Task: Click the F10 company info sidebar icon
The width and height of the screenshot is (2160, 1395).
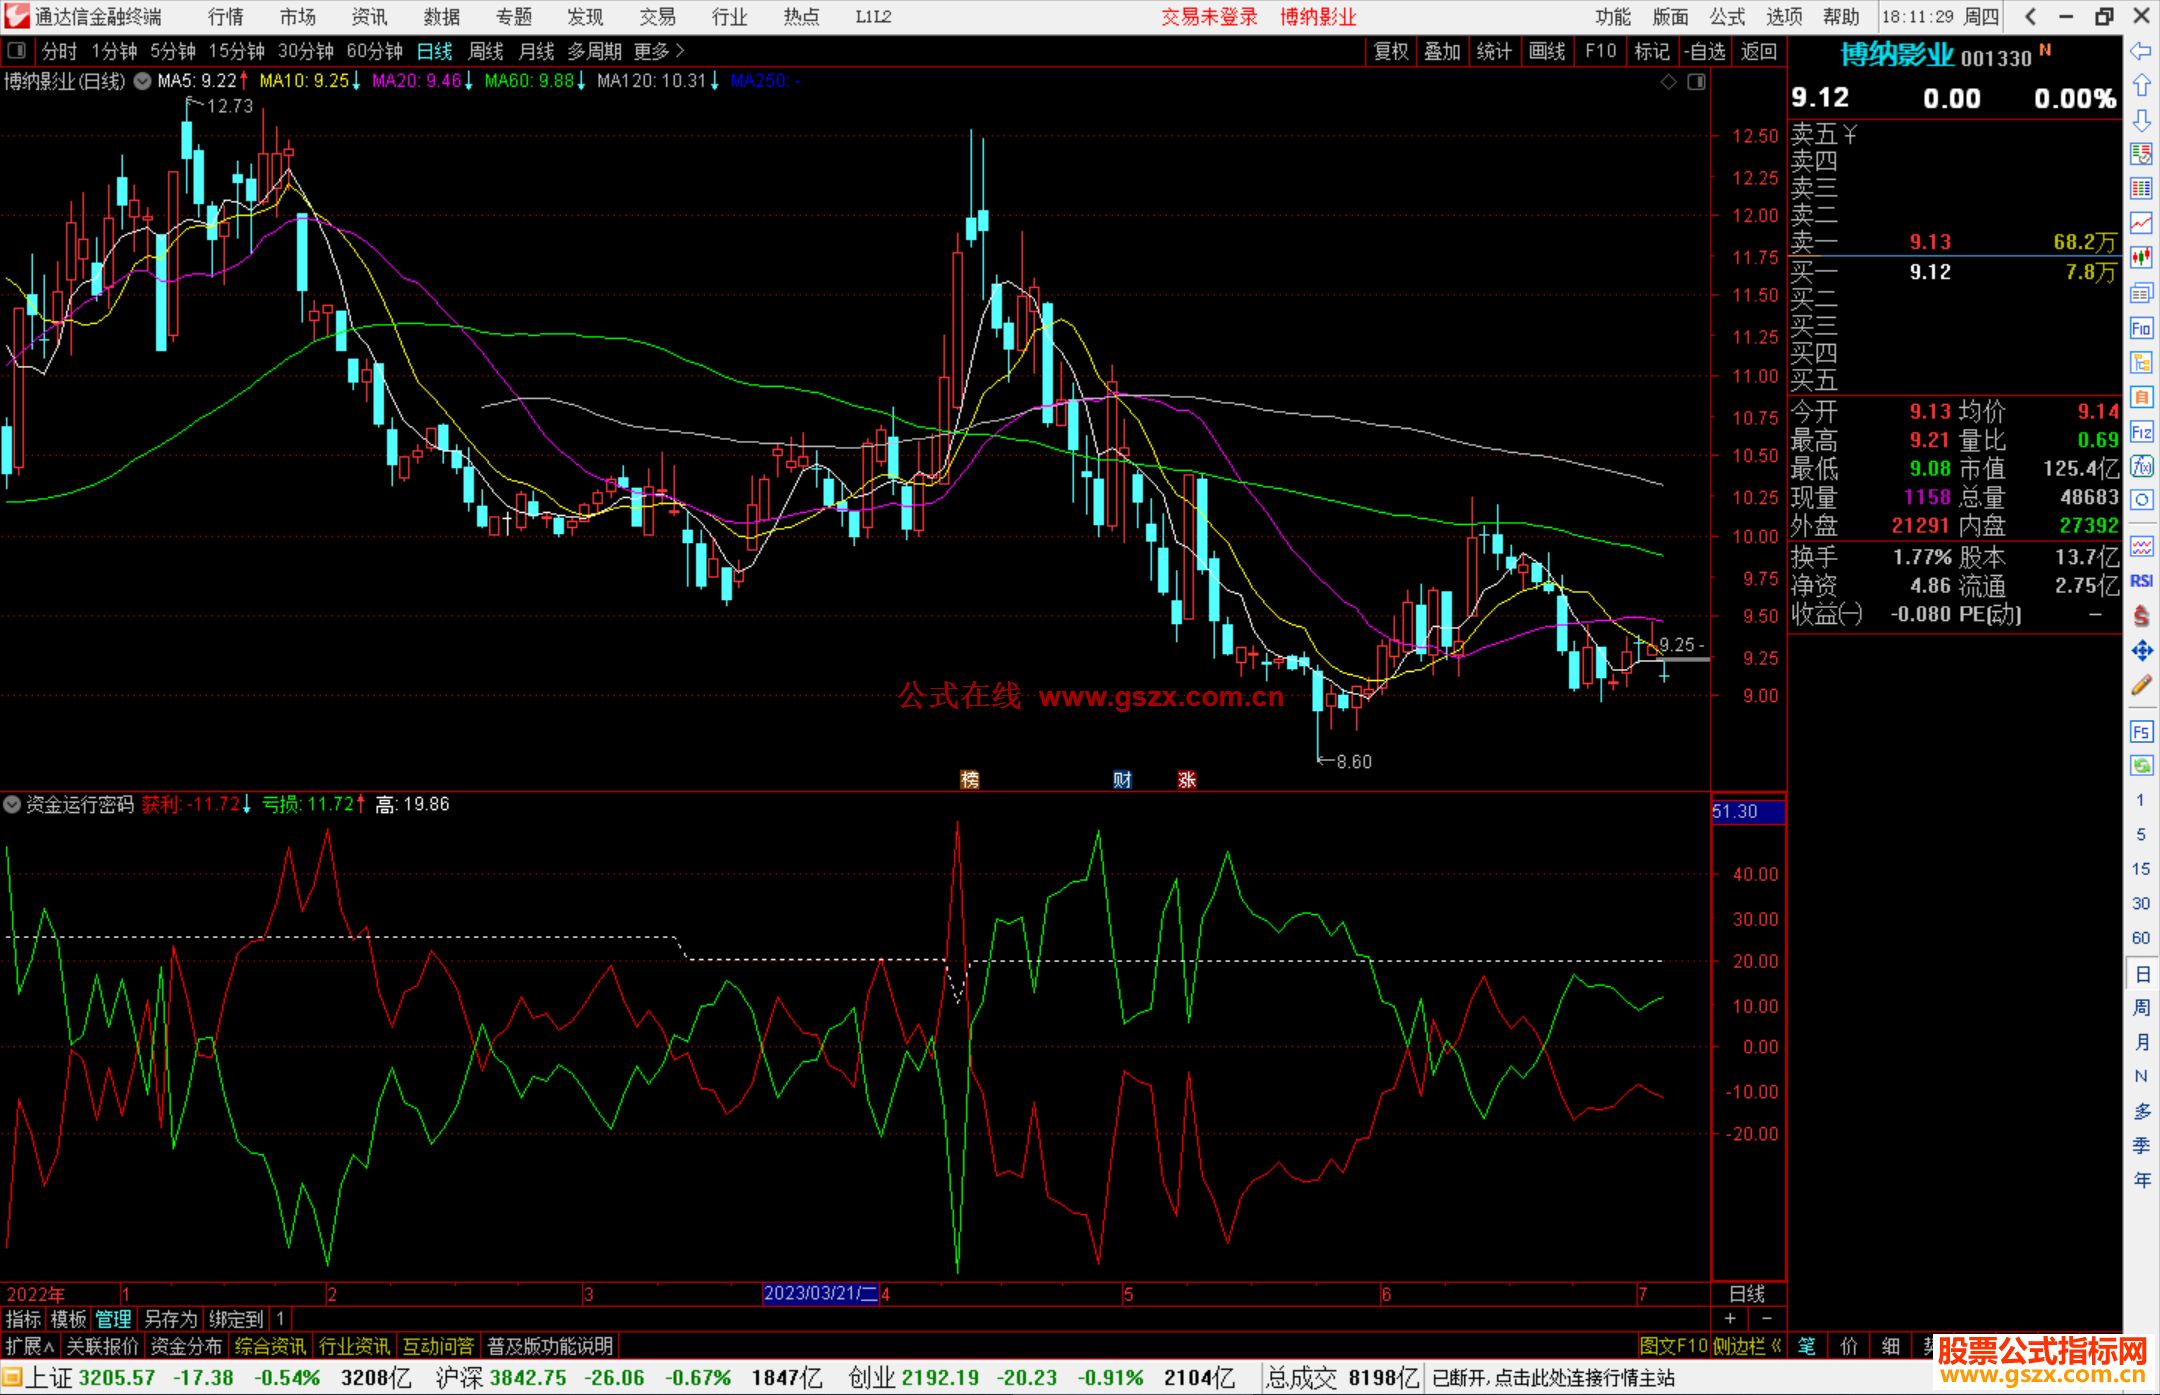Action: pos(2141,328)
